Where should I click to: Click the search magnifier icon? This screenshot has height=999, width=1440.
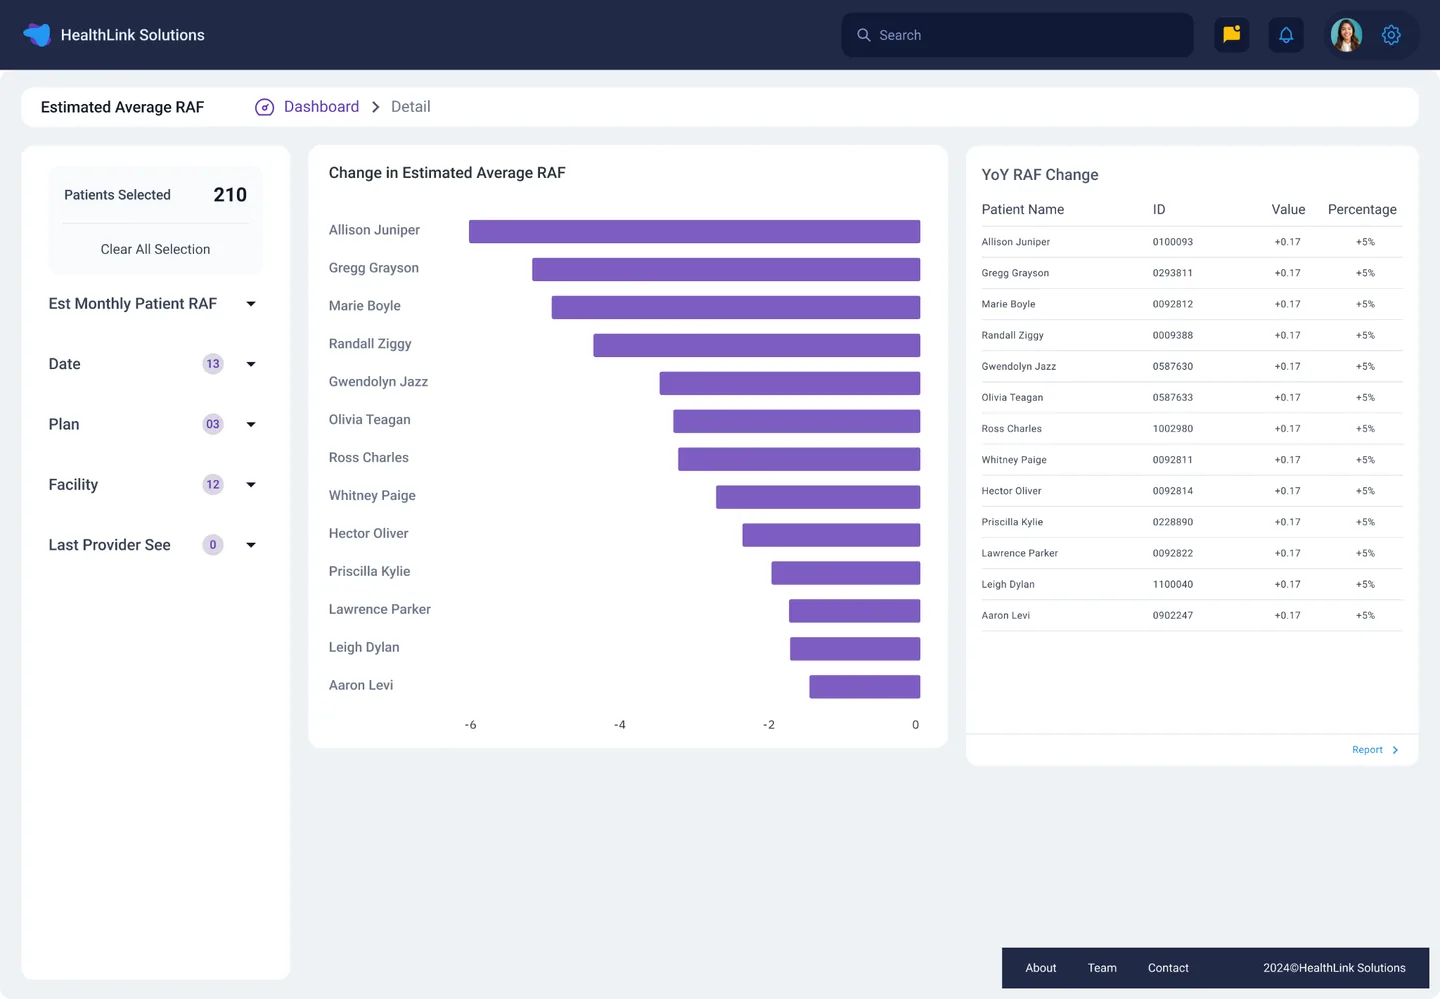point(864,35)
